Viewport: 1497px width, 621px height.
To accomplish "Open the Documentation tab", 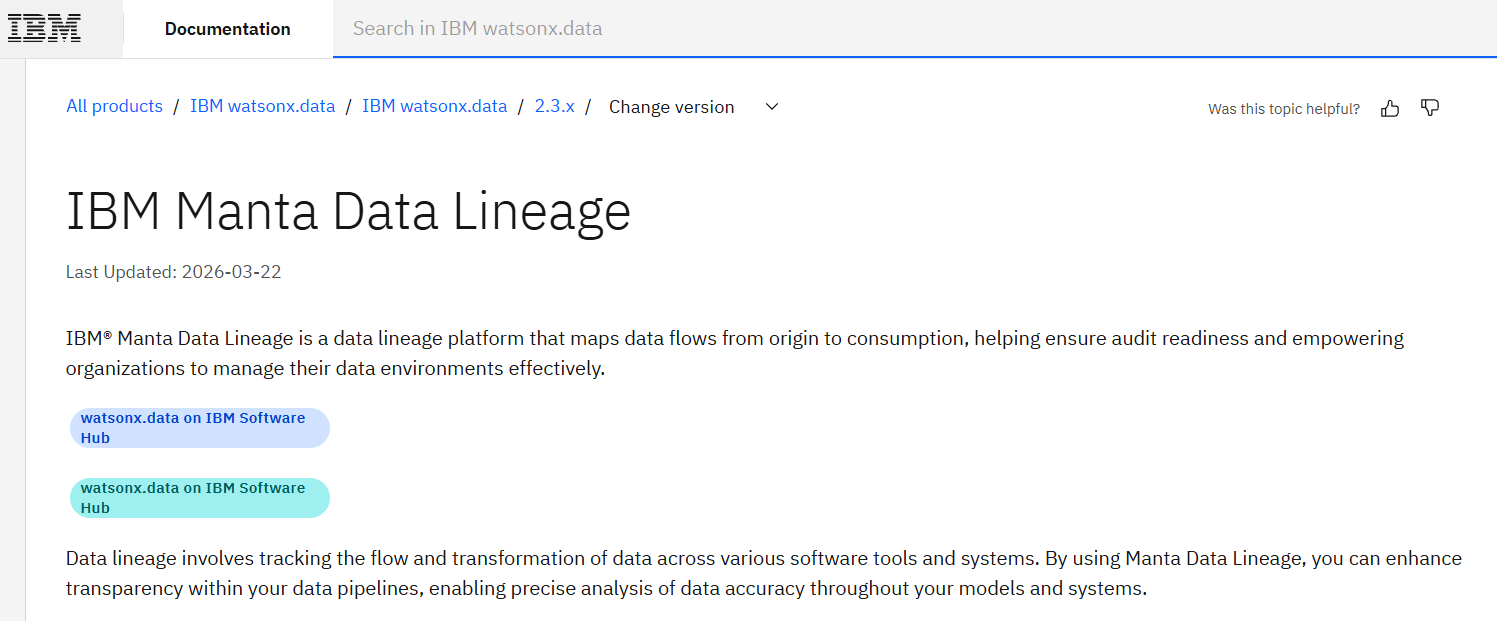I will (x=228, y=29).
